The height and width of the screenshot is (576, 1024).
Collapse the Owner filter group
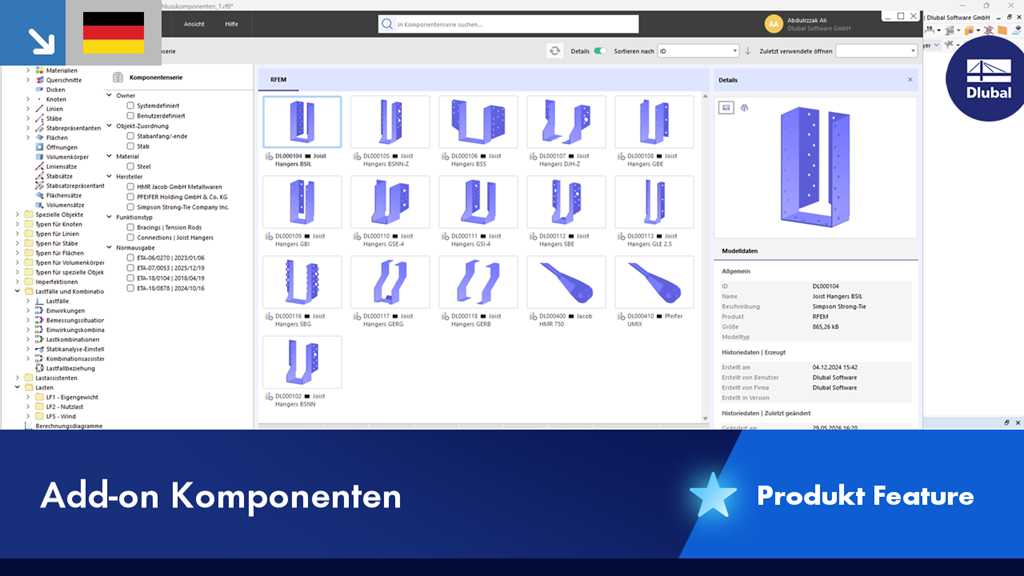109,95
